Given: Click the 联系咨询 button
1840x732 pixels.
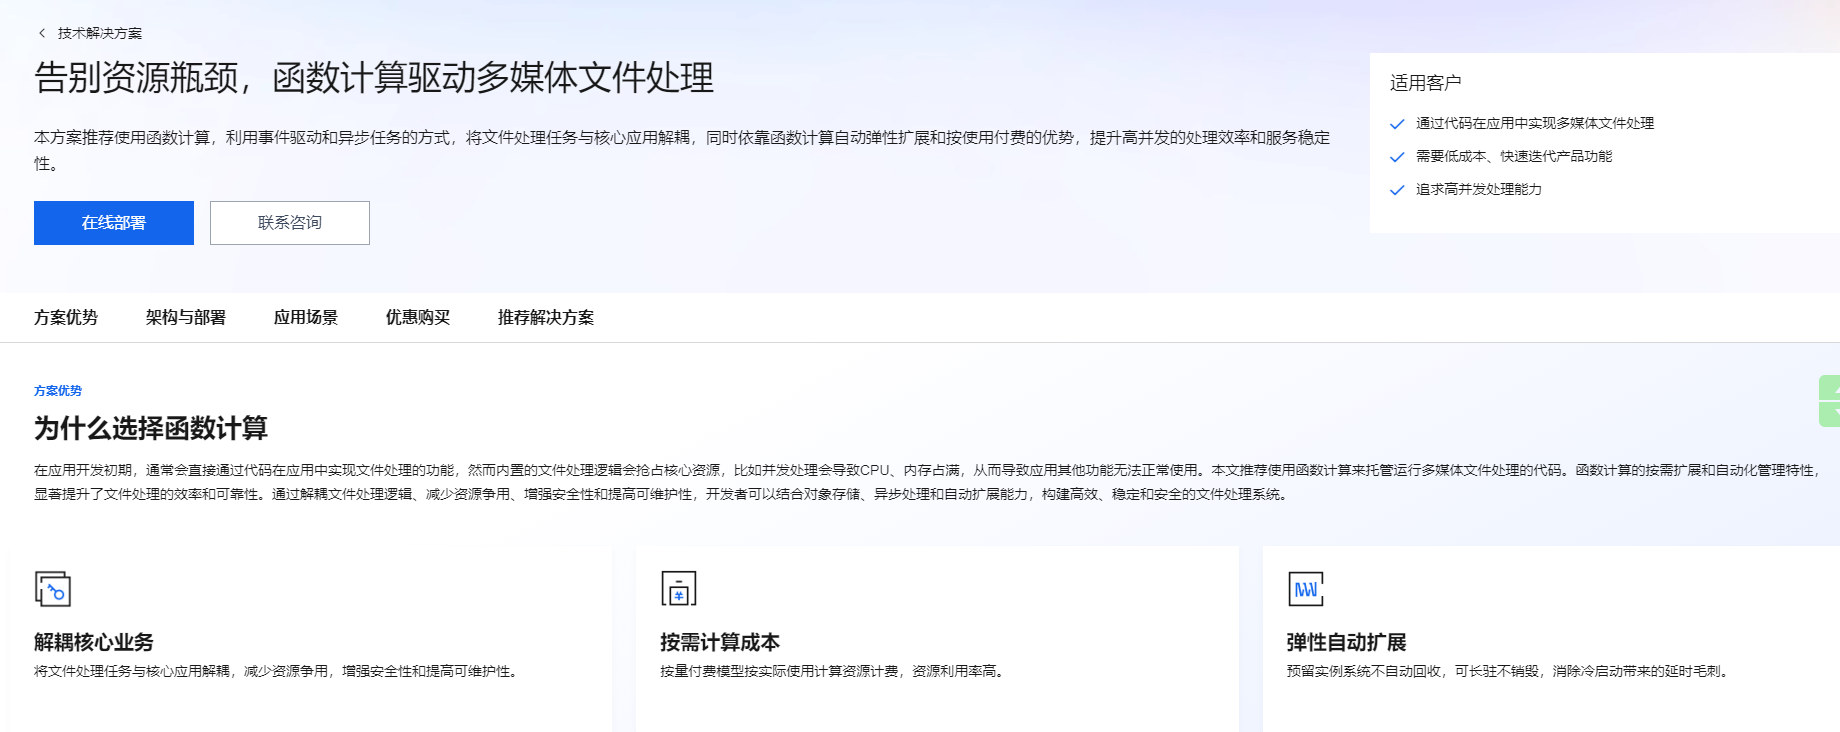Looking at the screenshot, I should click(x=290, y=223).
